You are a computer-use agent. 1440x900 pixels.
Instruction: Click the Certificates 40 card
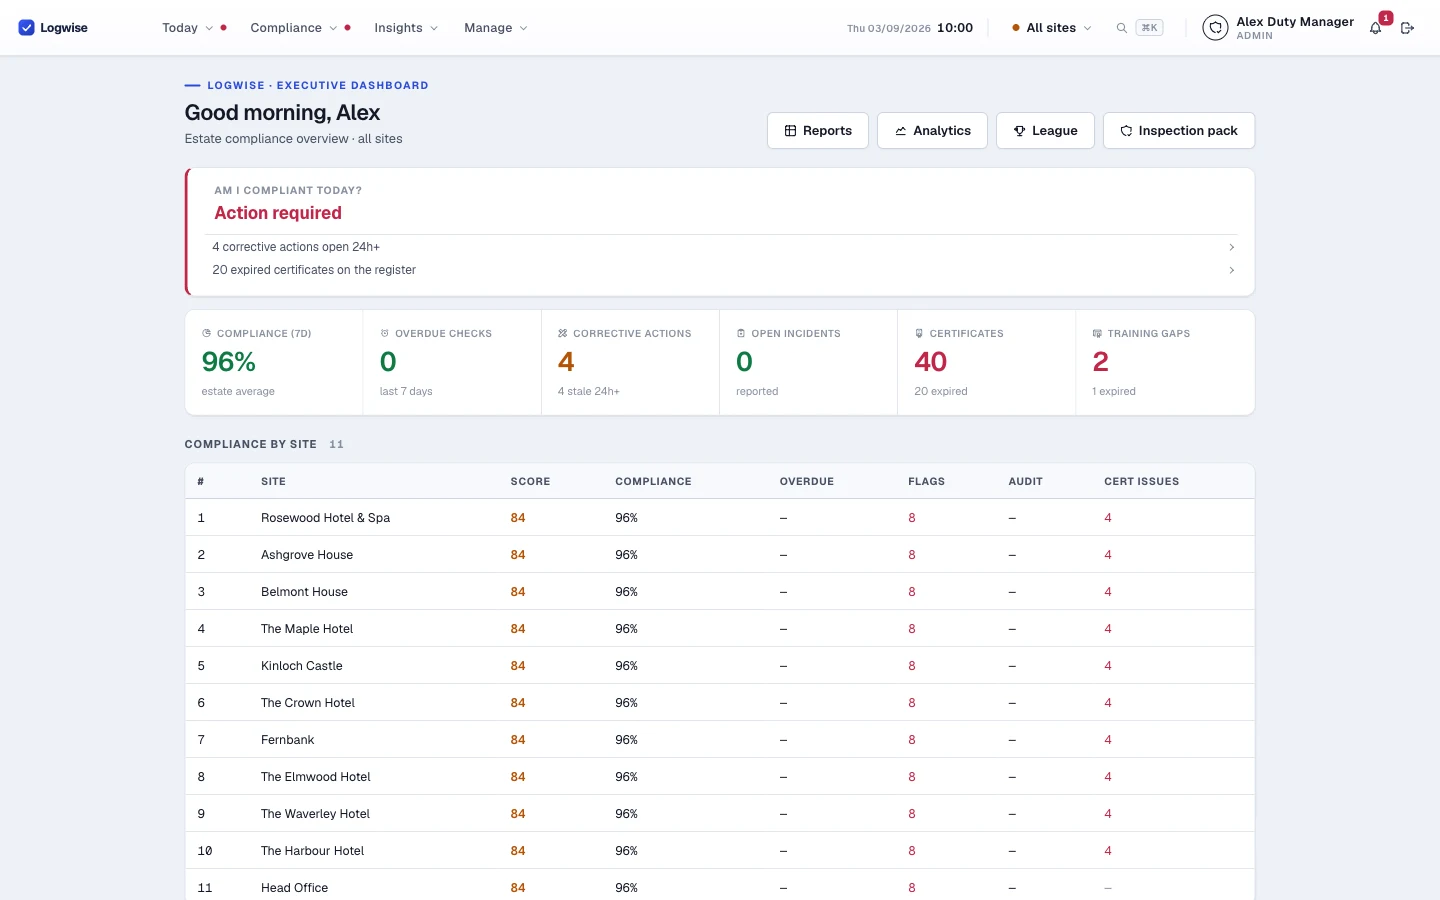coord(986,362)
